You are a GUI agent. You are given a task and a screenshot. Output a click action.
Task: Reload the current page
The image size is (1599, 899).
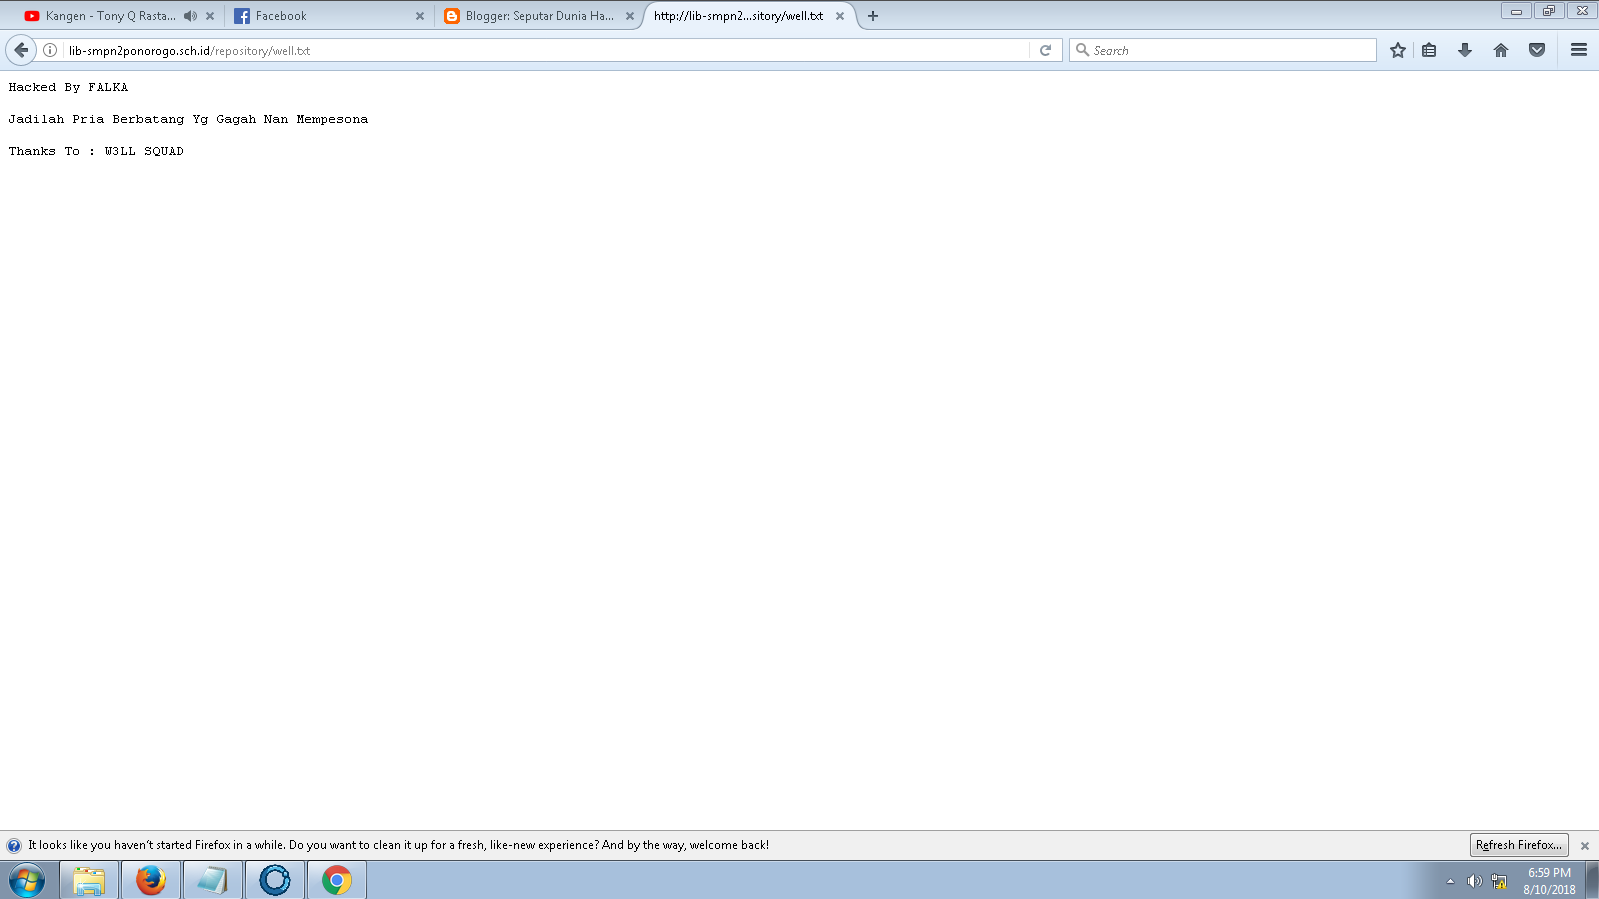pos(1045,50)
